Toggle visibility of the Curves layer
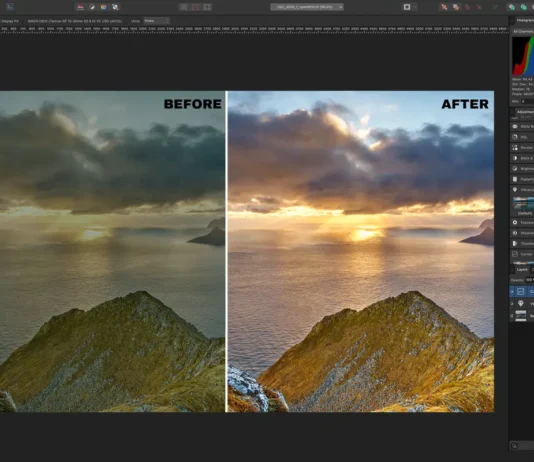The width and height of the screenshot is (534, 462). 512,291
